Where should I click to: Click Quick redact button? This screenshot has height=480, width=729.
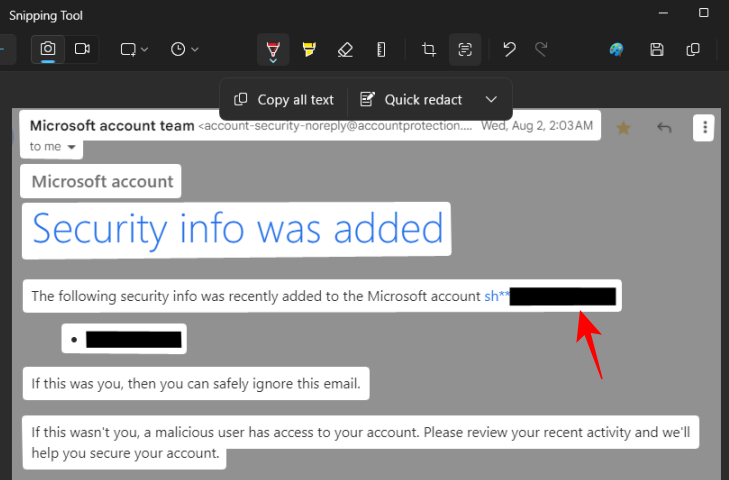click(411, 100)
